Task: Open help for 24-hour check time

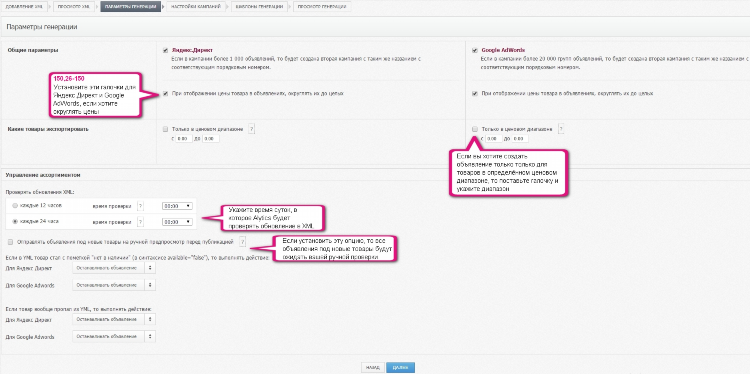Action: (x=140, y=222)
